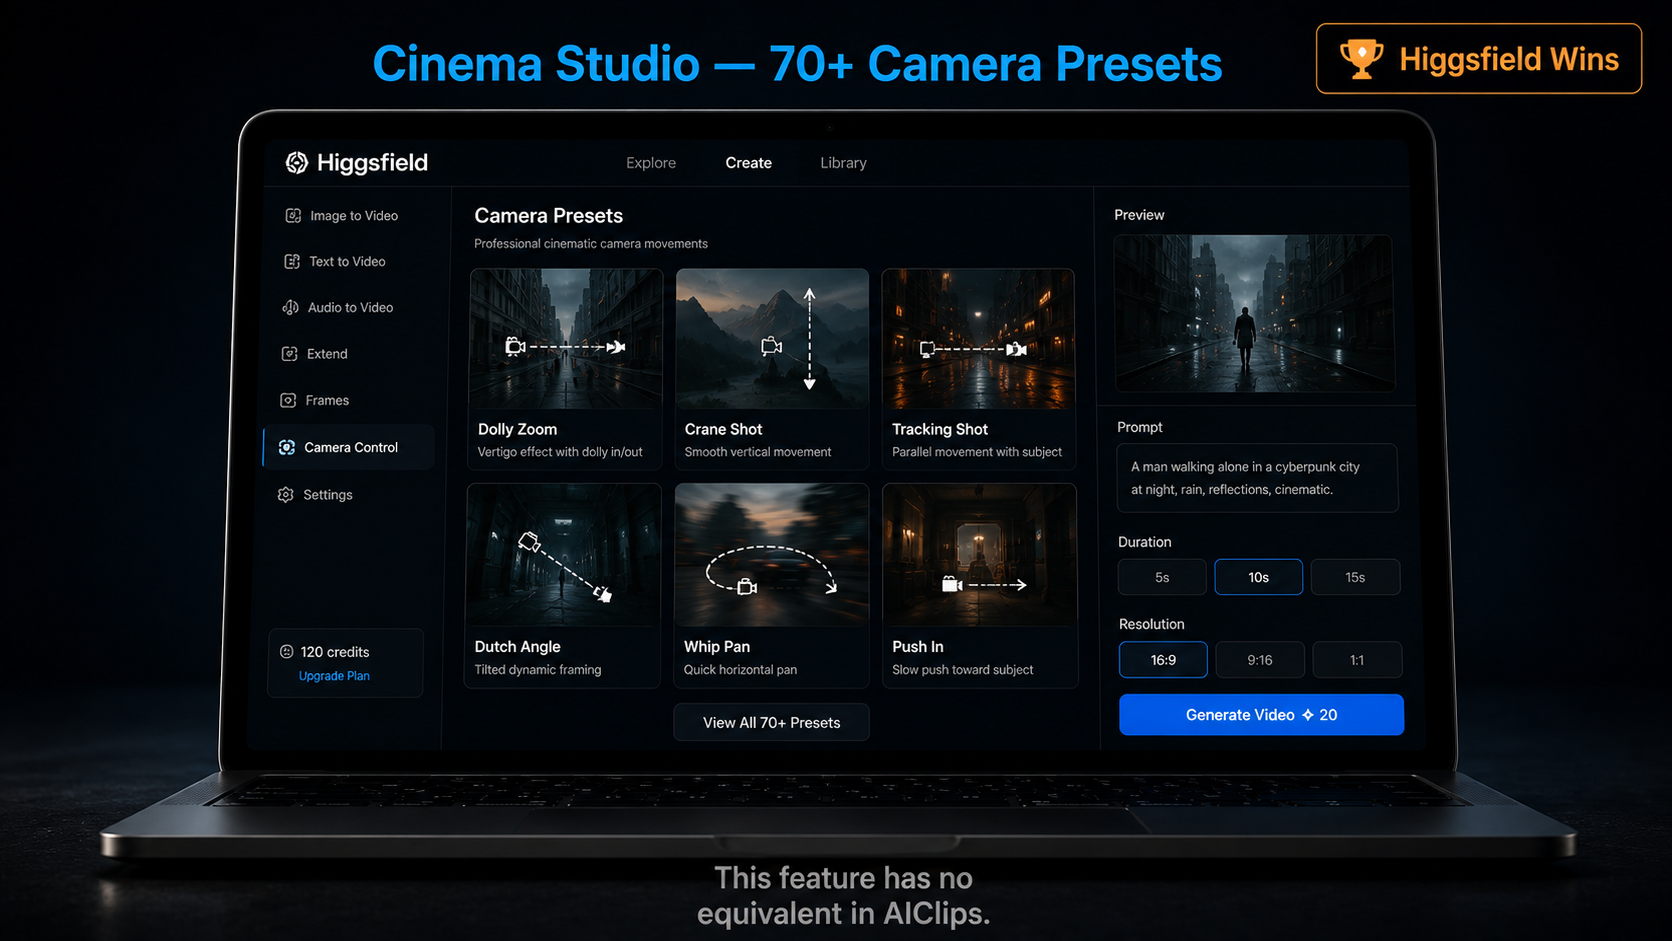Click the Extend sidebar icon
Screen dimensions: 1672x941
(290, 354)
